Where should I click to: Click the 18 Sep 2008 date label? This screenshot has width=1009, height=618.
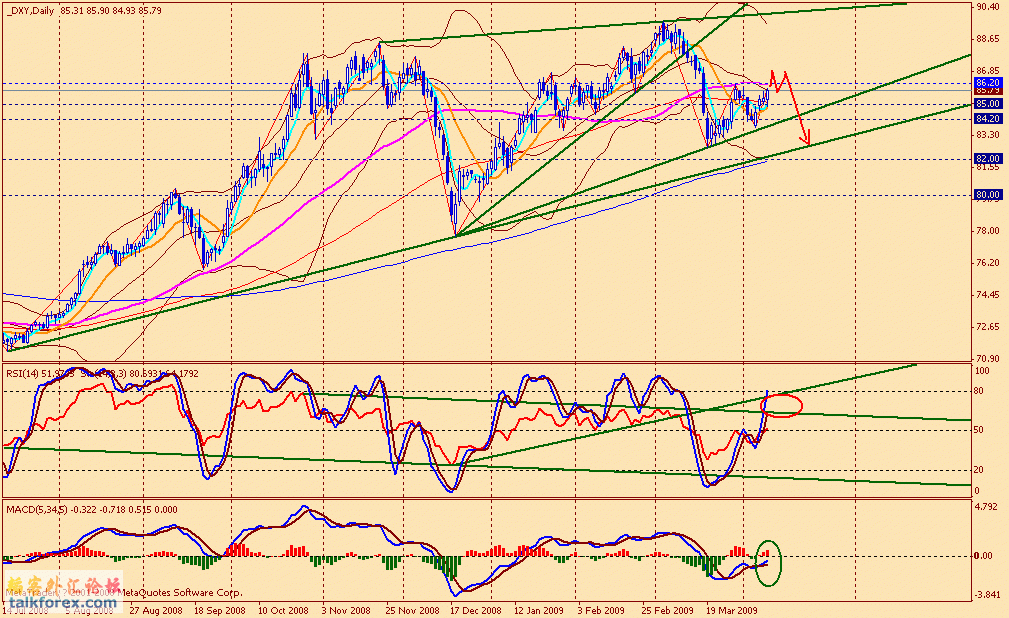[x=219, y=610]
